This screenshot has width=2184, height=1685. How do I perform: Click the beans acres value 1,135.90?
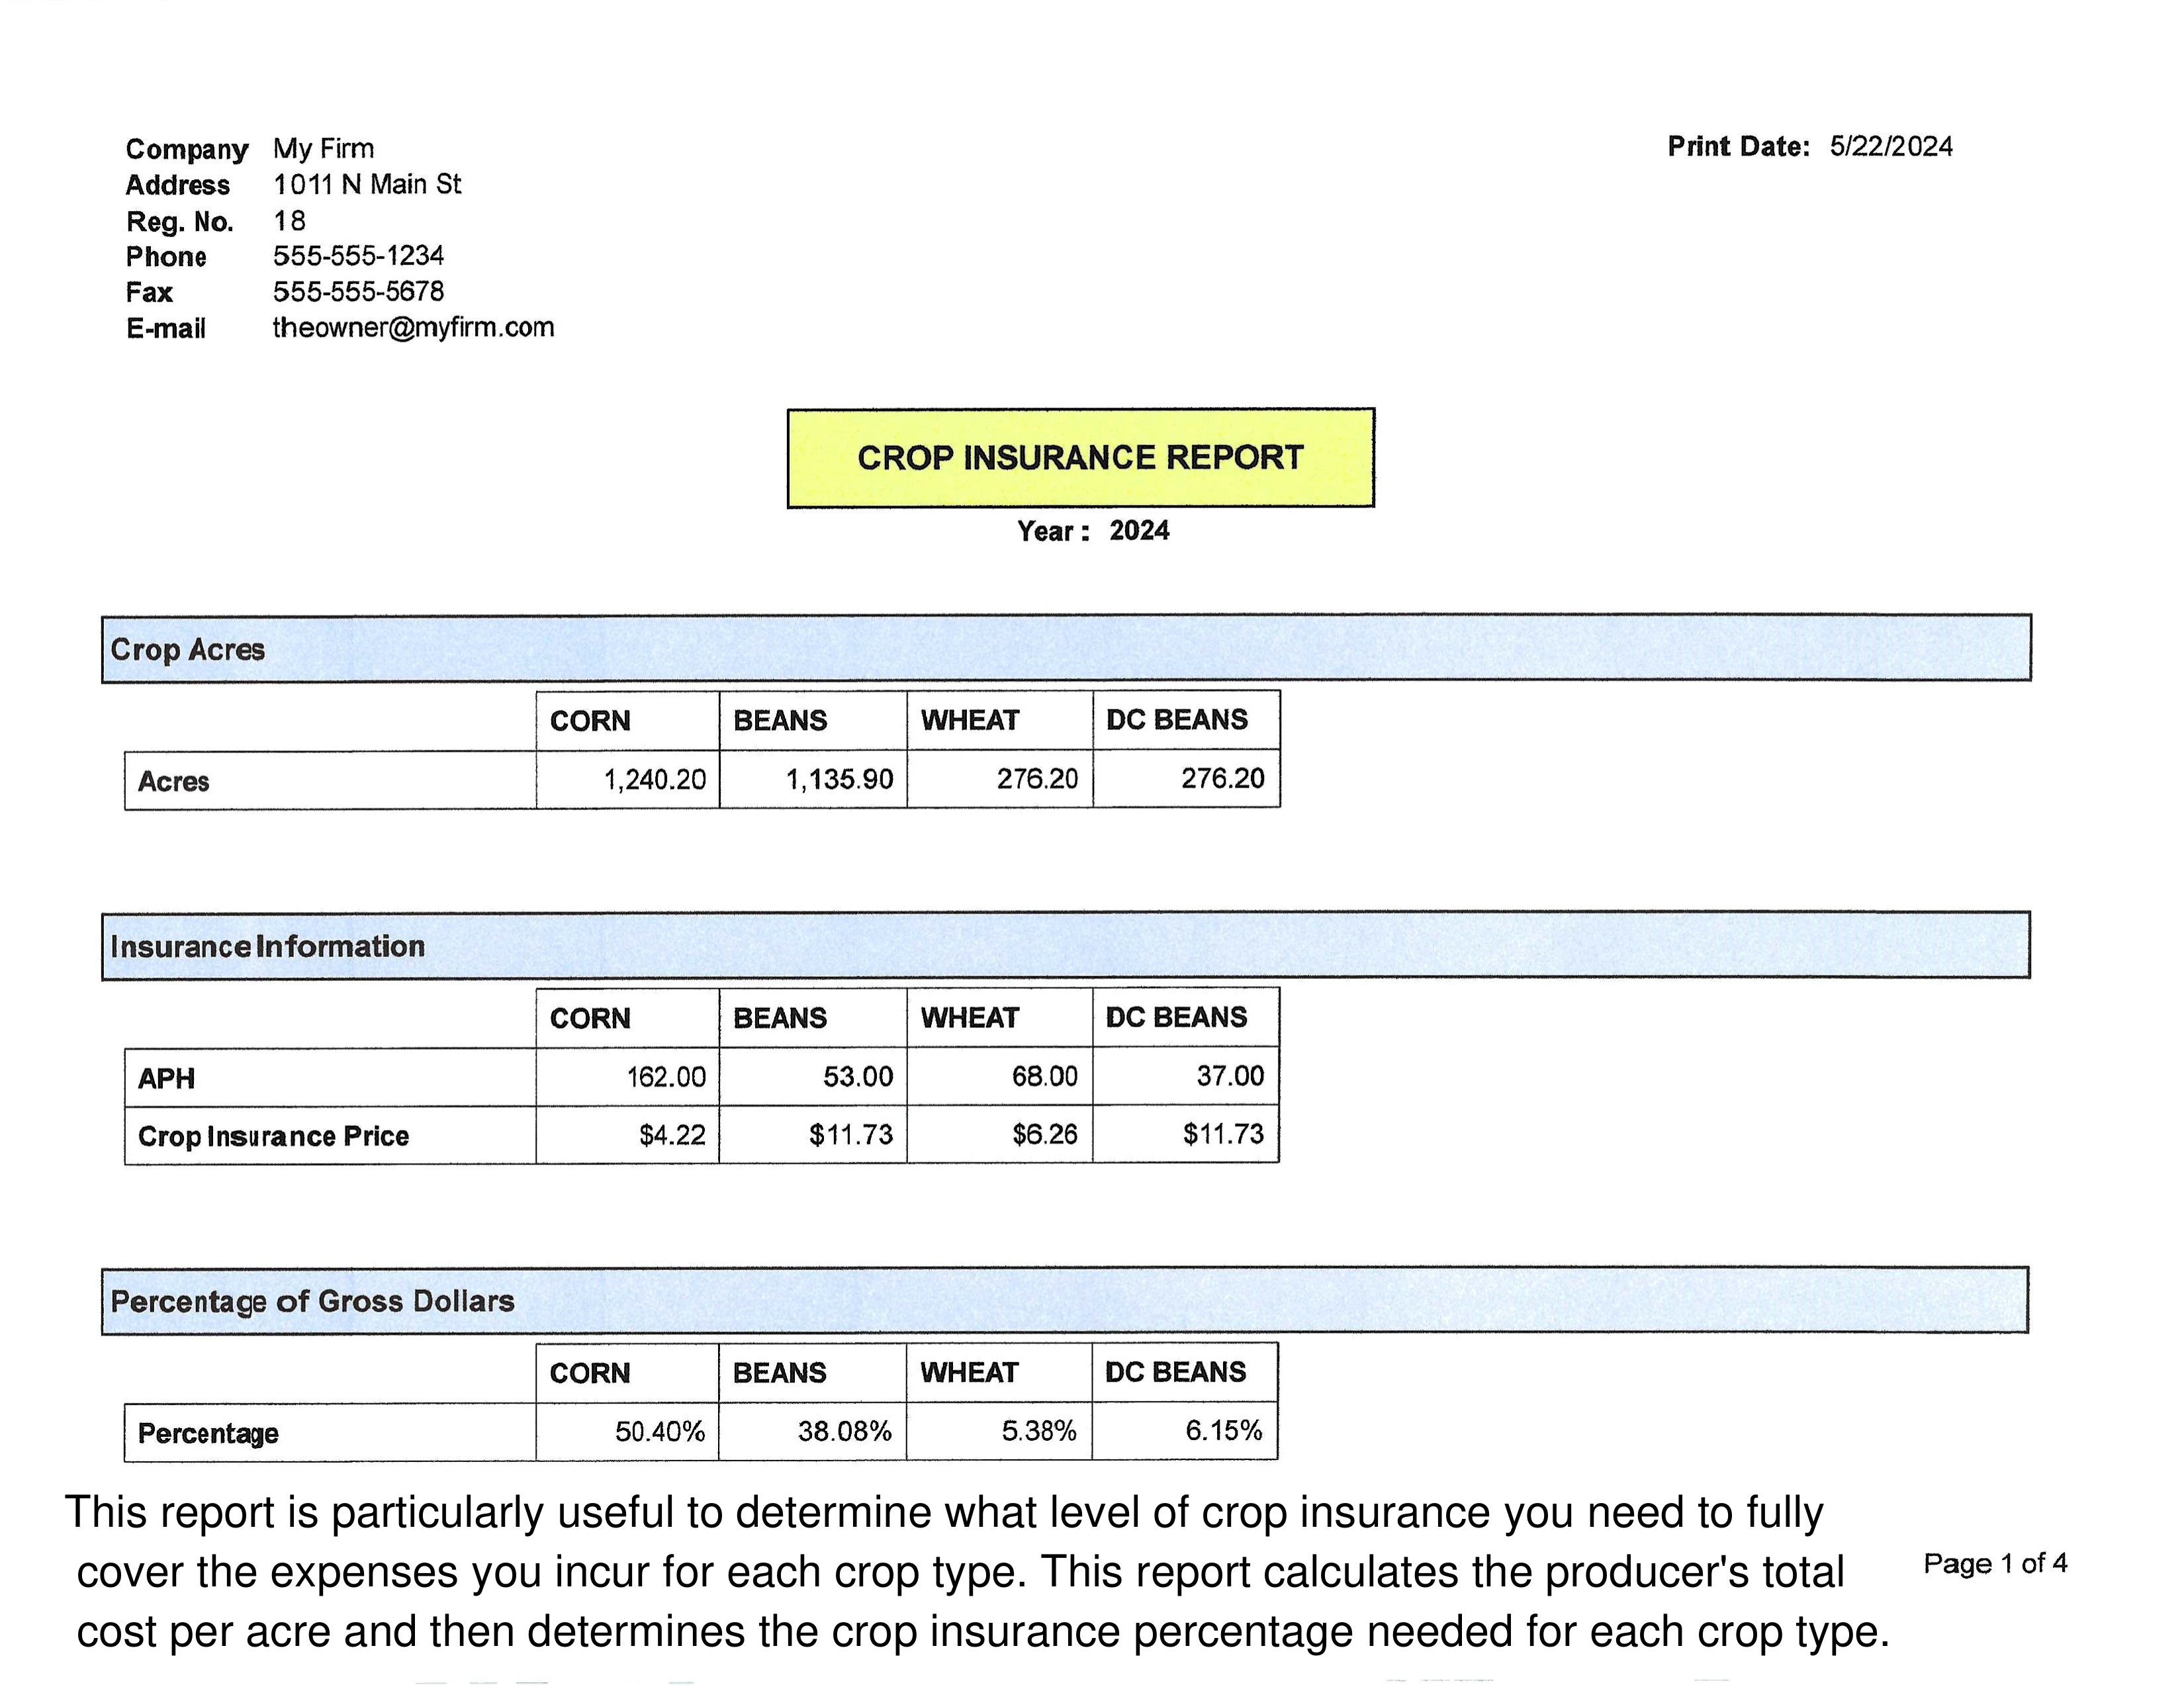(839, 780)
